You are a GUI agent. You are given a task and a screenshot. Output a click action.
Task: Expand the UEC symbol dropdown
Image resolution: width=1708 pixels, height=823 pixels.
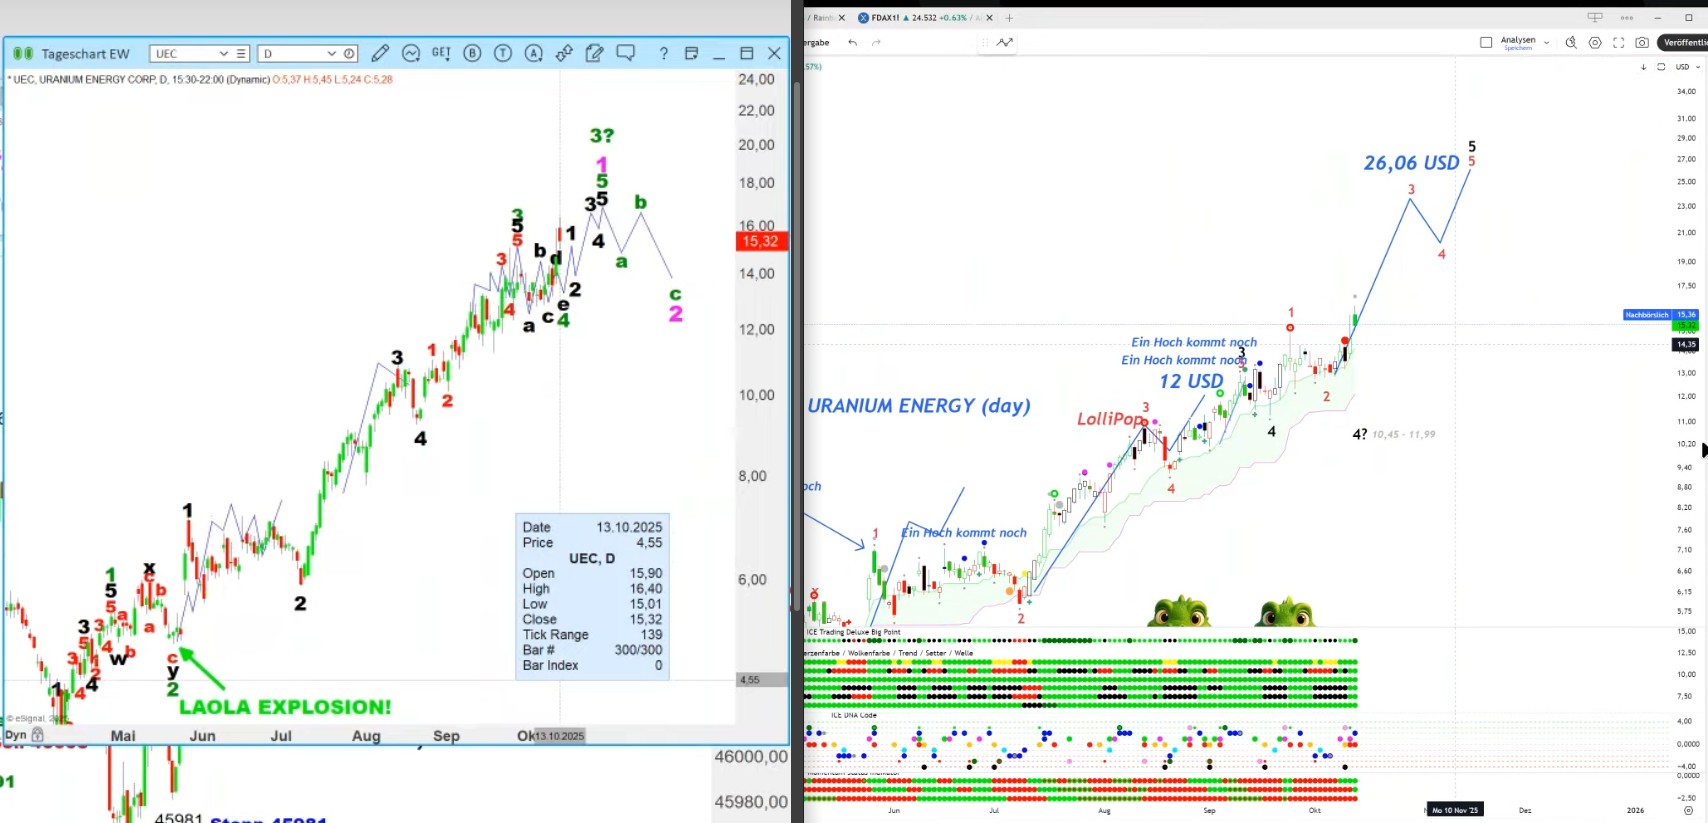[223, 54]
